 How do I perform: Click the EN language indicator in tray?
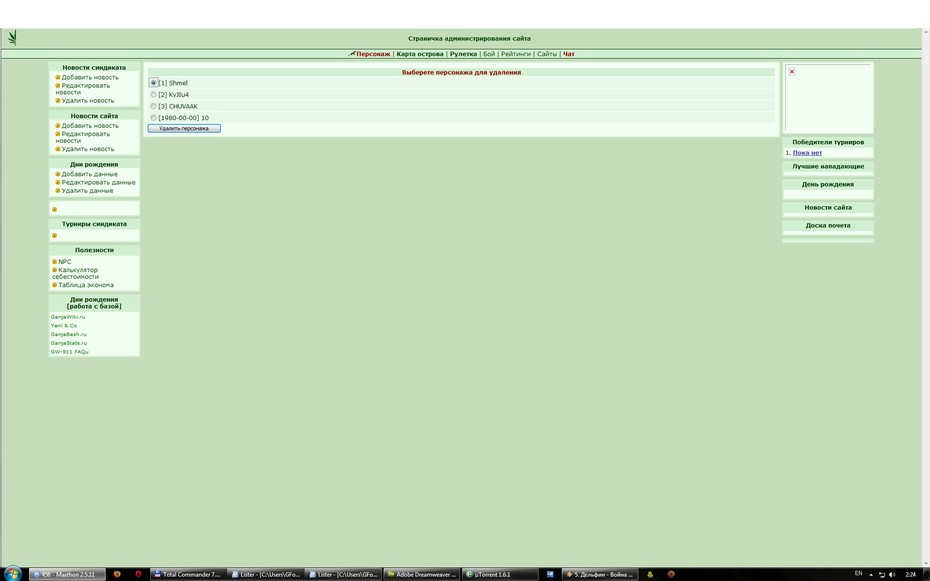(858, 574)
